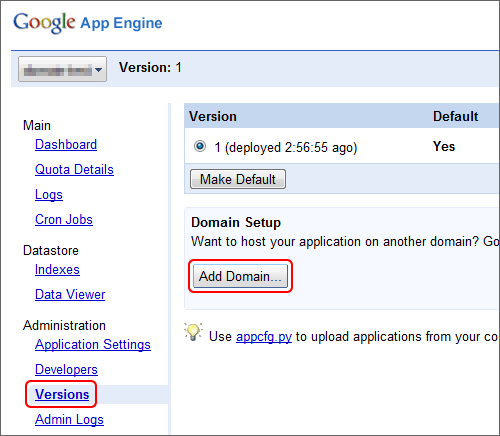View Cron Jobs
500x436 pixels.
[64, 220]
